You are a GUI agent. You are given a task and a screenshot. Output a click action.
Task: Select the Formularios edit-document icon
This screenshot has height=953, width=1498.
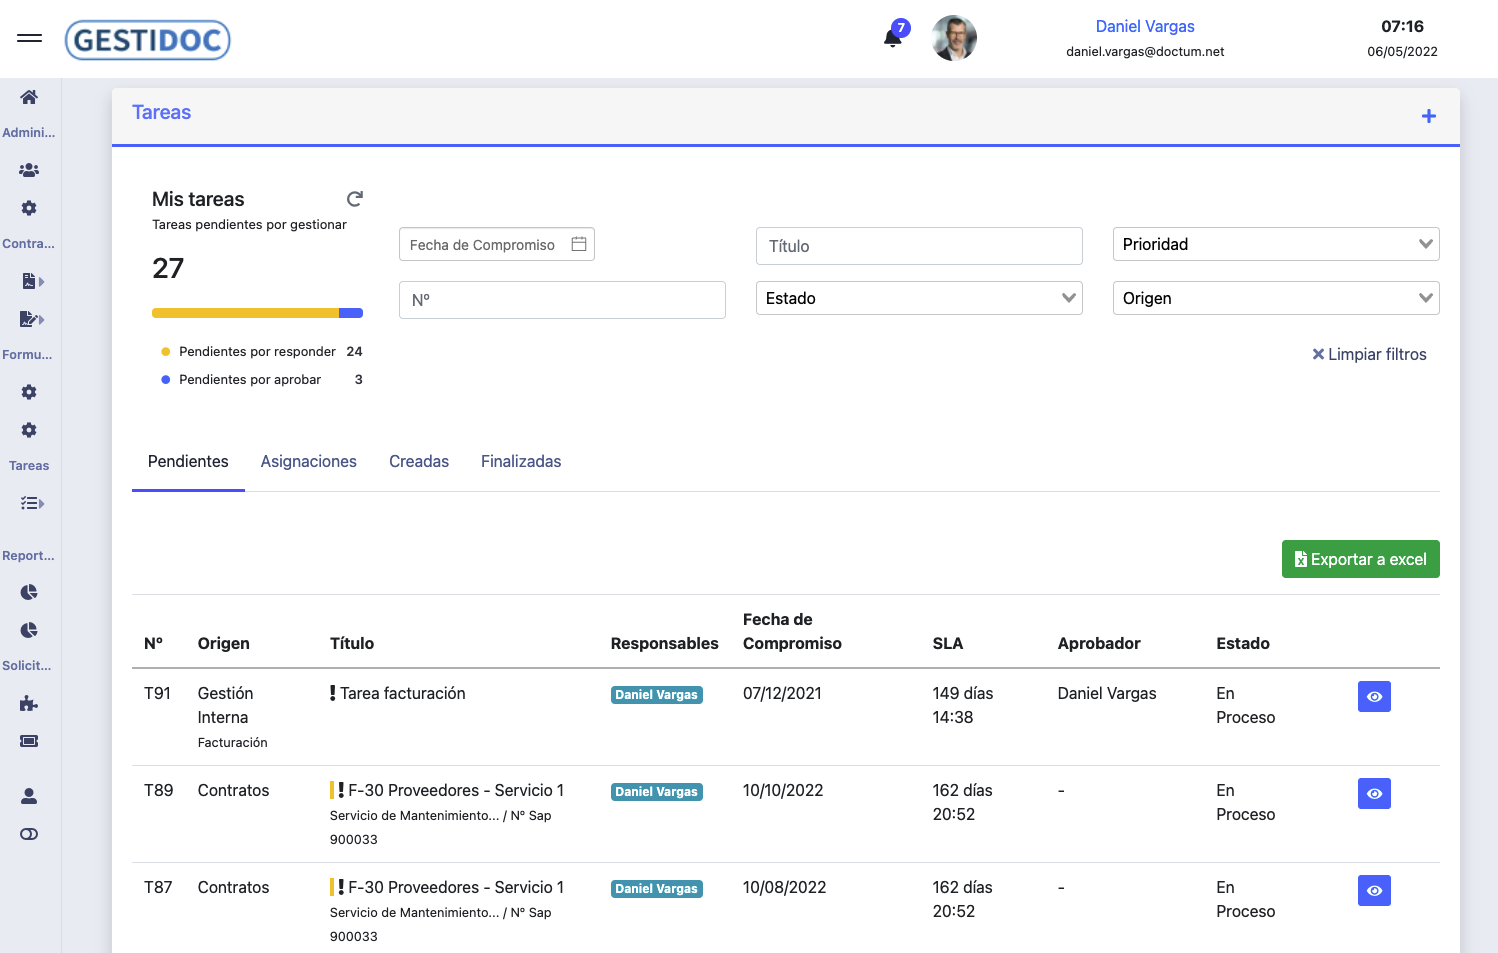28,318
